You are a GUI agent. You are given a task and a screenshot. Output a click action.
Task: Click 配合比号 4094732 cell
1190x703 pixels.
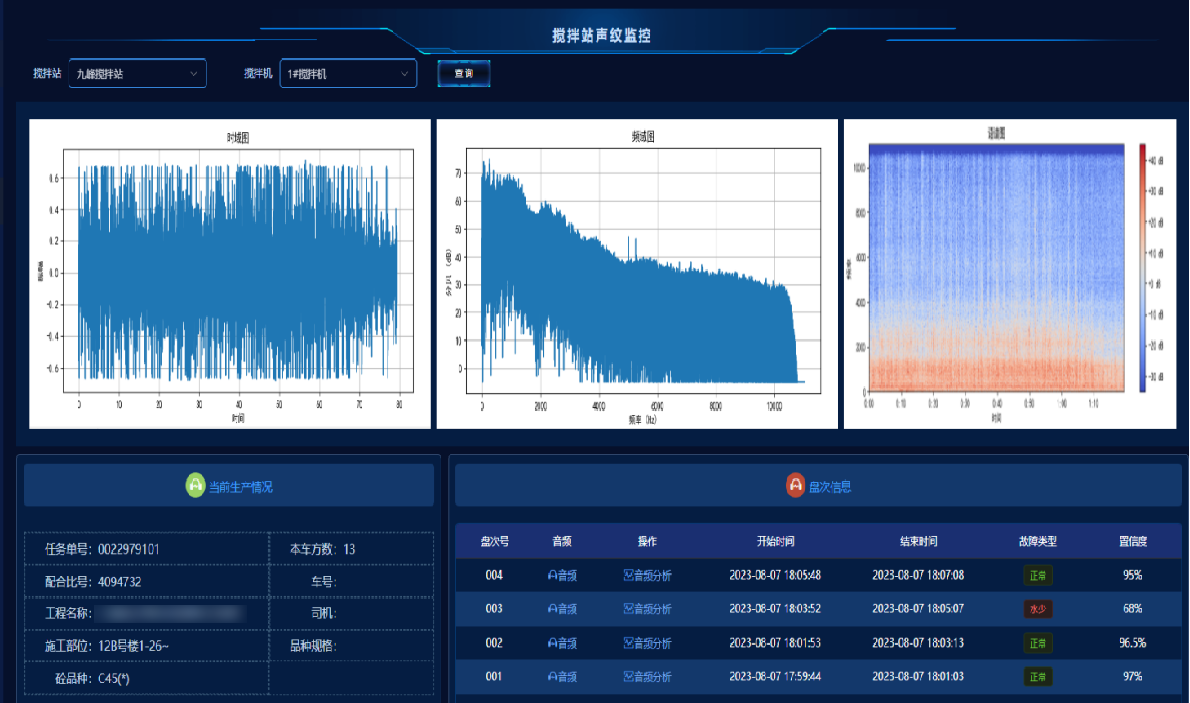click(x=147, y=582)
